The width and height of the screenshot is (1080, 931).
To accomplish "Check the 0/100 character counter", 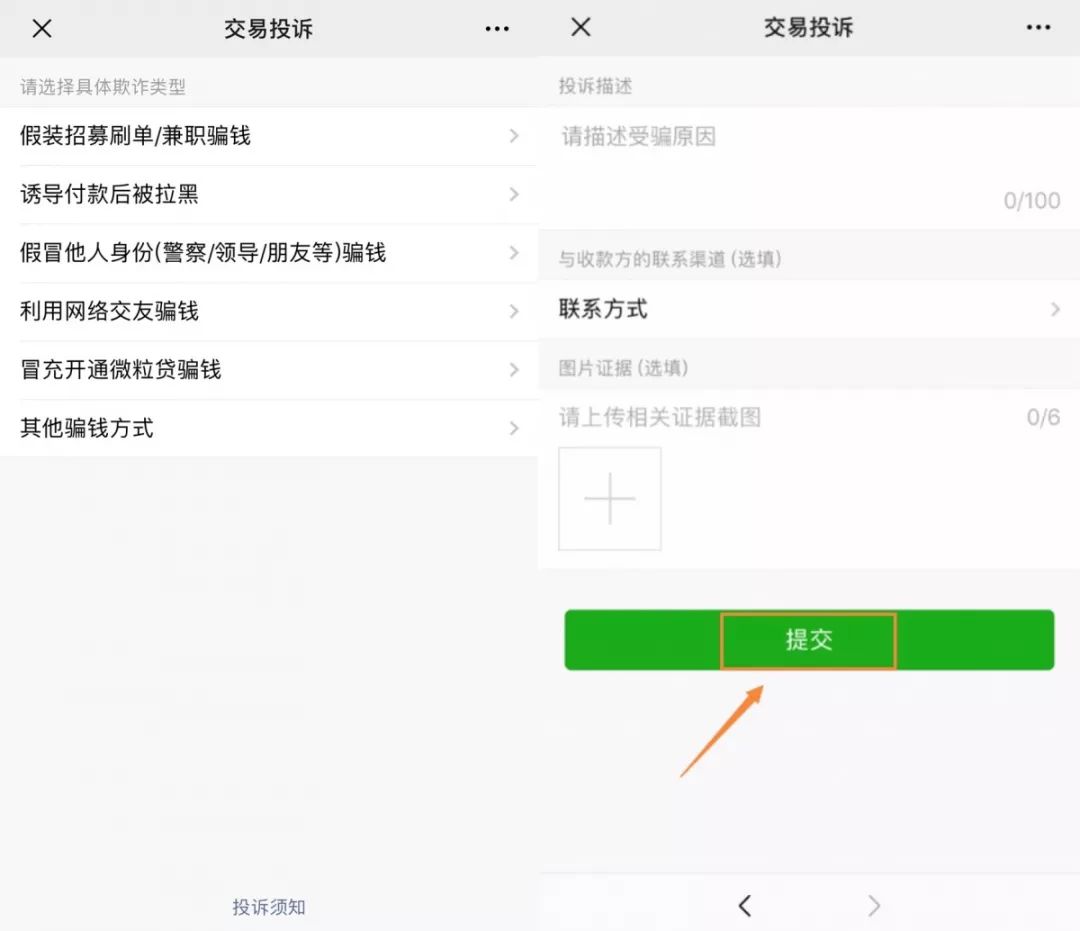I will tap(1031, 199).
